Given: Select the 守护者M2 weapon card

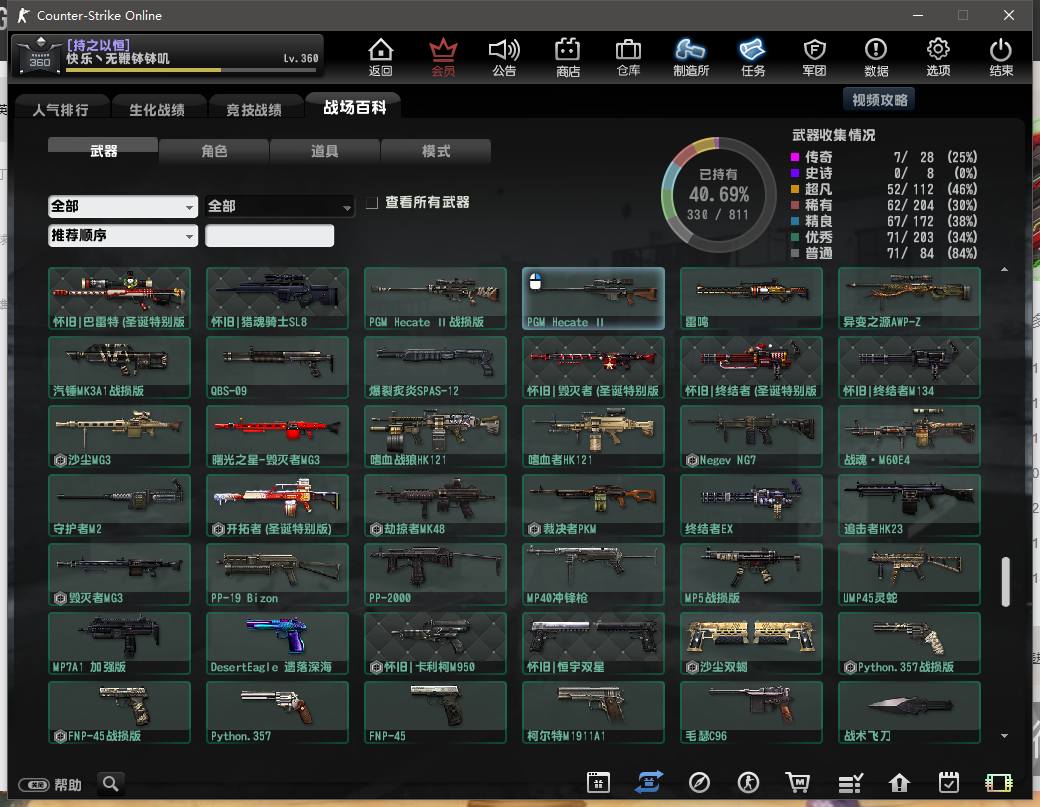Looking at the screenshot, I should 119,505.
